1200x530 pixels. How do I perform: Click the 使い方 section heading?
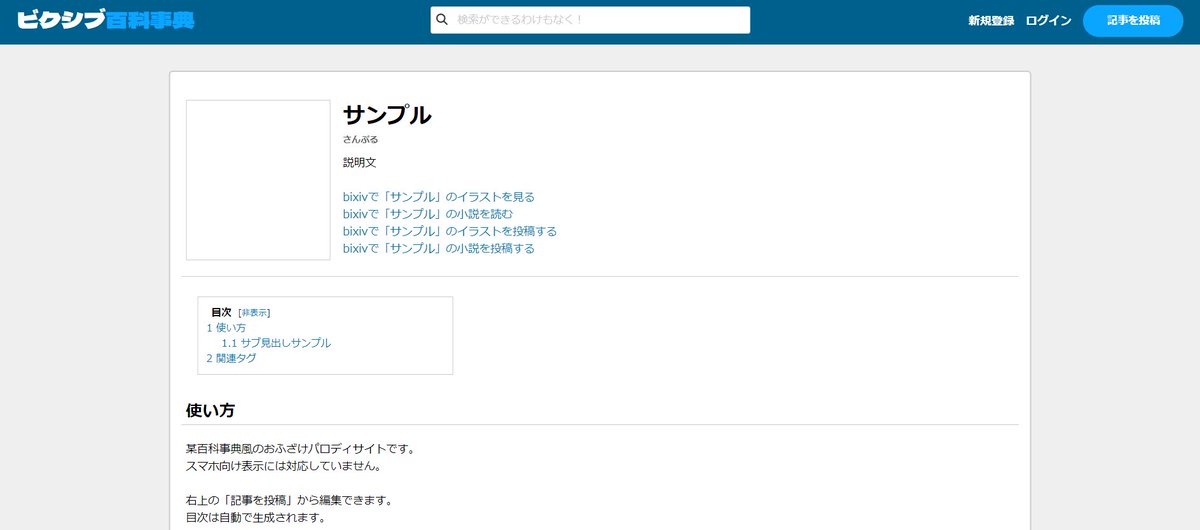click(210, 410)
